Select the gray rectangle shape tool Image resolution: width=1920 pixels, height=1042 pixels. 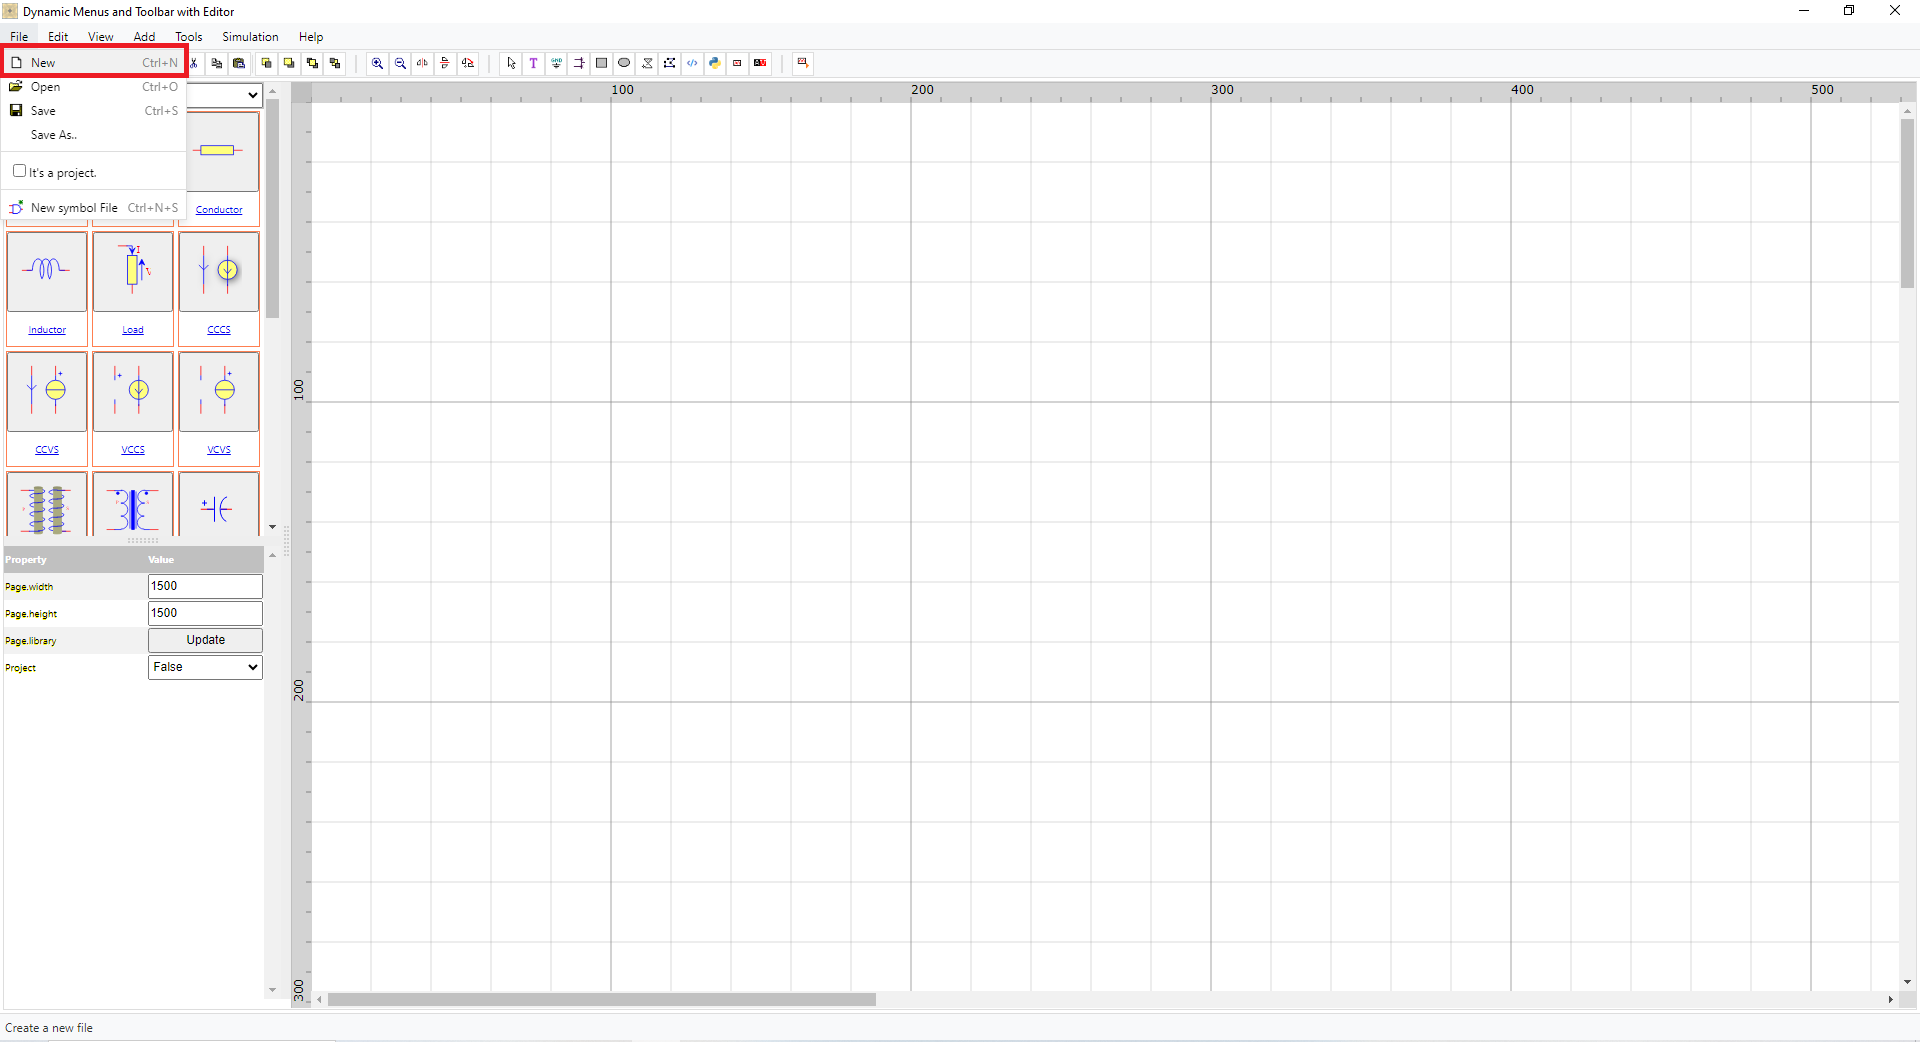pyautogui.click(x=601, y=63)
